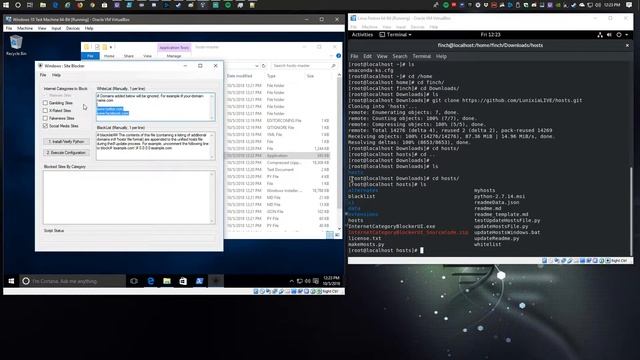Collapse the Explorer ribbon chevron

(331, 56)
